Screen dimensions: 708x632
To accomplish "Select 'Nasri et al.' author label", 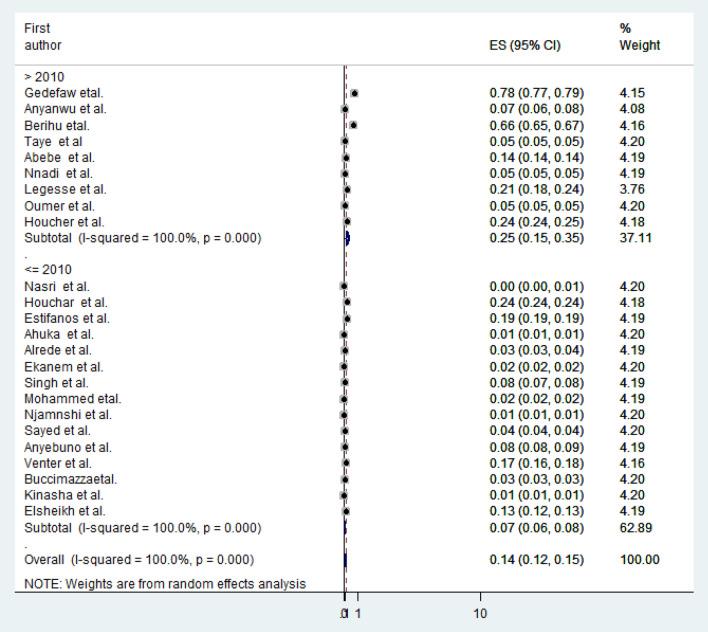I will (57, 287).
